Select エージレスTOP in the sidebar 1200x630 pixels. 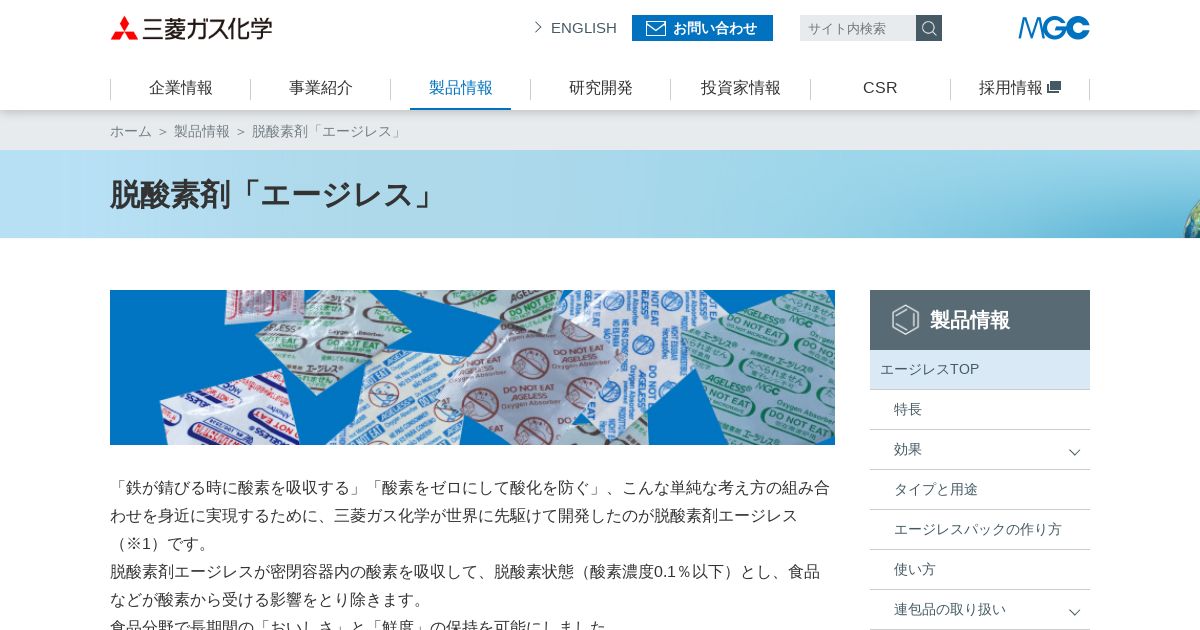(x=980, y=370)
